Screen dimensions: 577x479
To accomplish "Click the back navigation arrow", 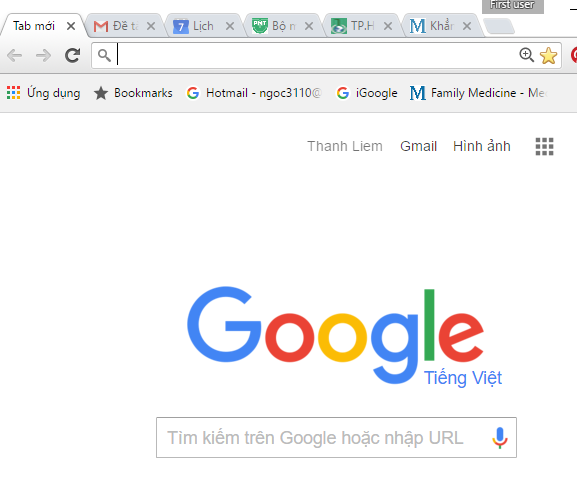I will [x=15, y=56].
